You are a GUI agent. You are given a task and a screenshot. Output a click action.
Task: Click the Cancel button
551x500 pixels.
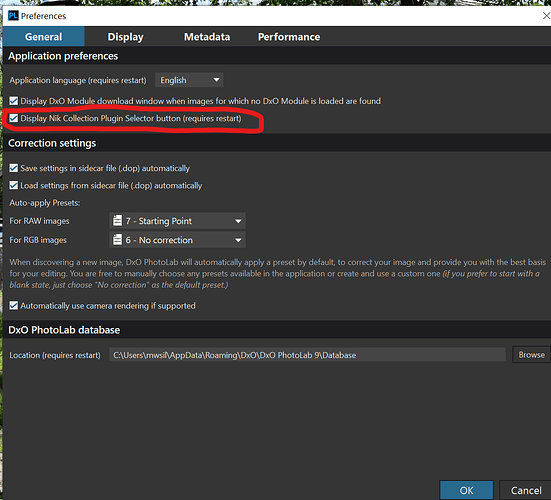[526, 490]
